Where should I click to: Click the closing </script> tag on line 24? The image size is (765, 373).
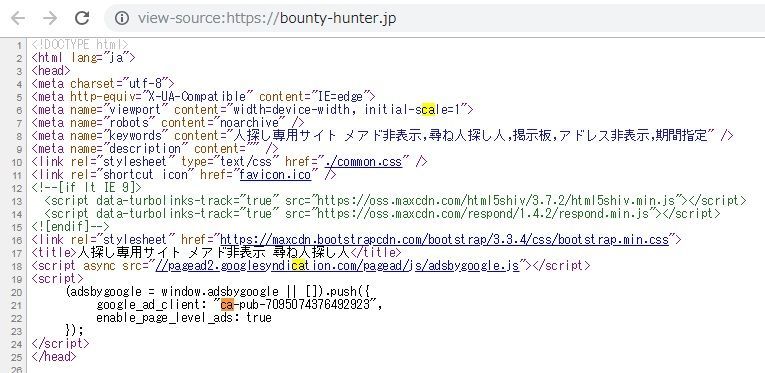60,343
